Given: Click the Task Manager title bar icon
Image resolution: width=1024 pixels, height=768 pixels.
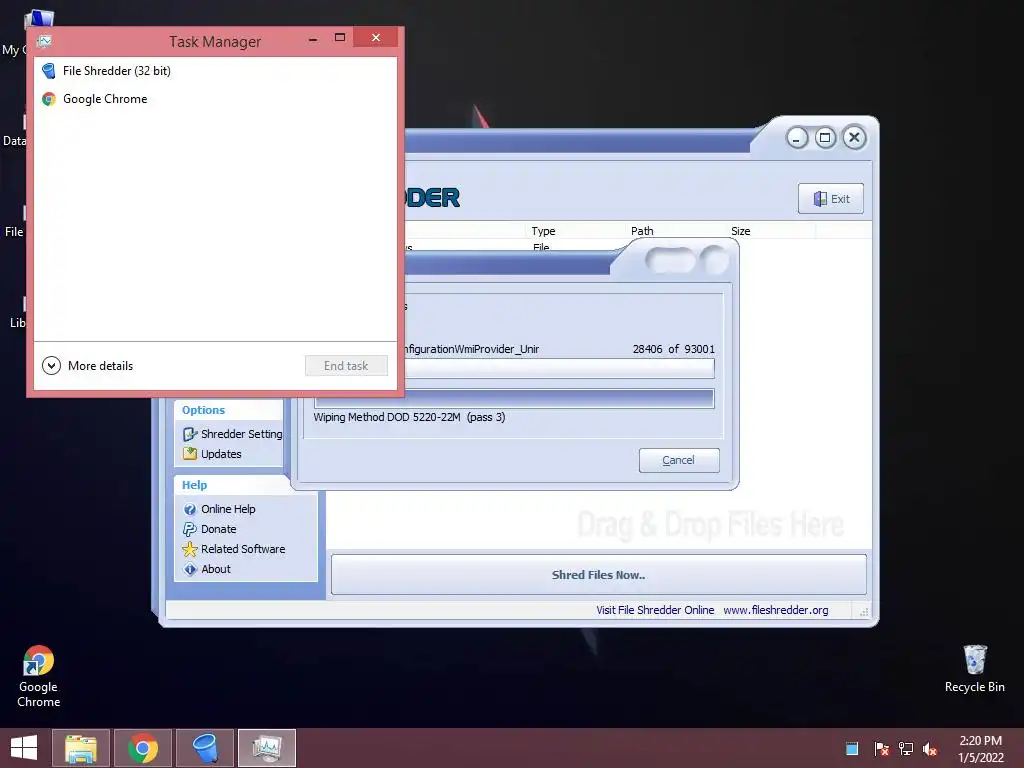Looking at the screenshot, I should coord(44,41).
